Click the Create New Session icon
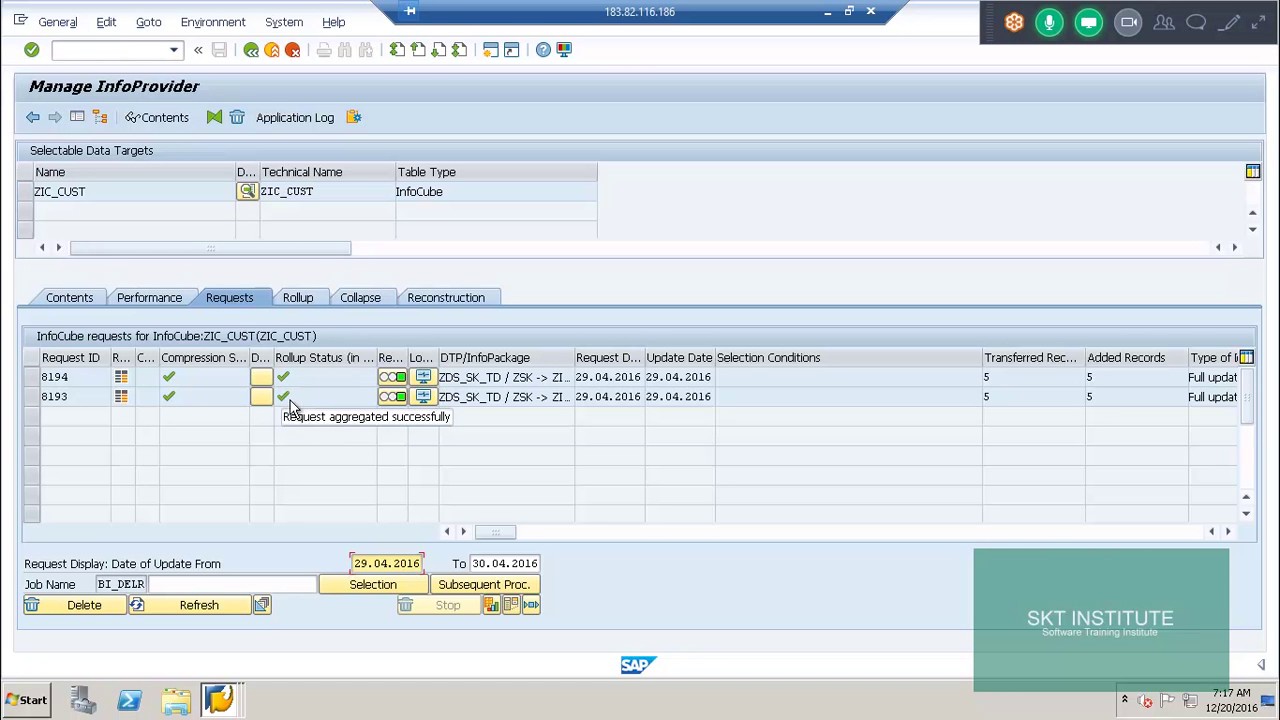1280x720 pixels. point(491,50)
